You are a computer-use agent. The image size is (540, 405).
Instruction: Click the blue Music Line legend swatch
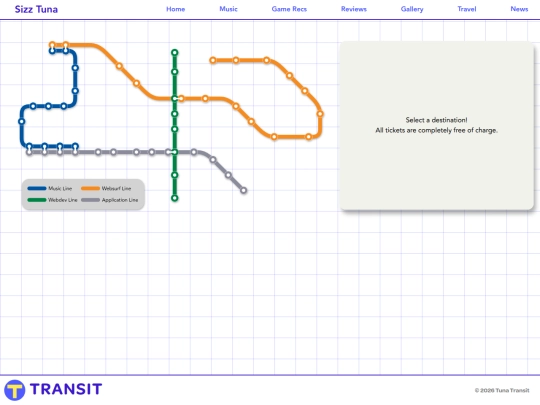(37, 188)
